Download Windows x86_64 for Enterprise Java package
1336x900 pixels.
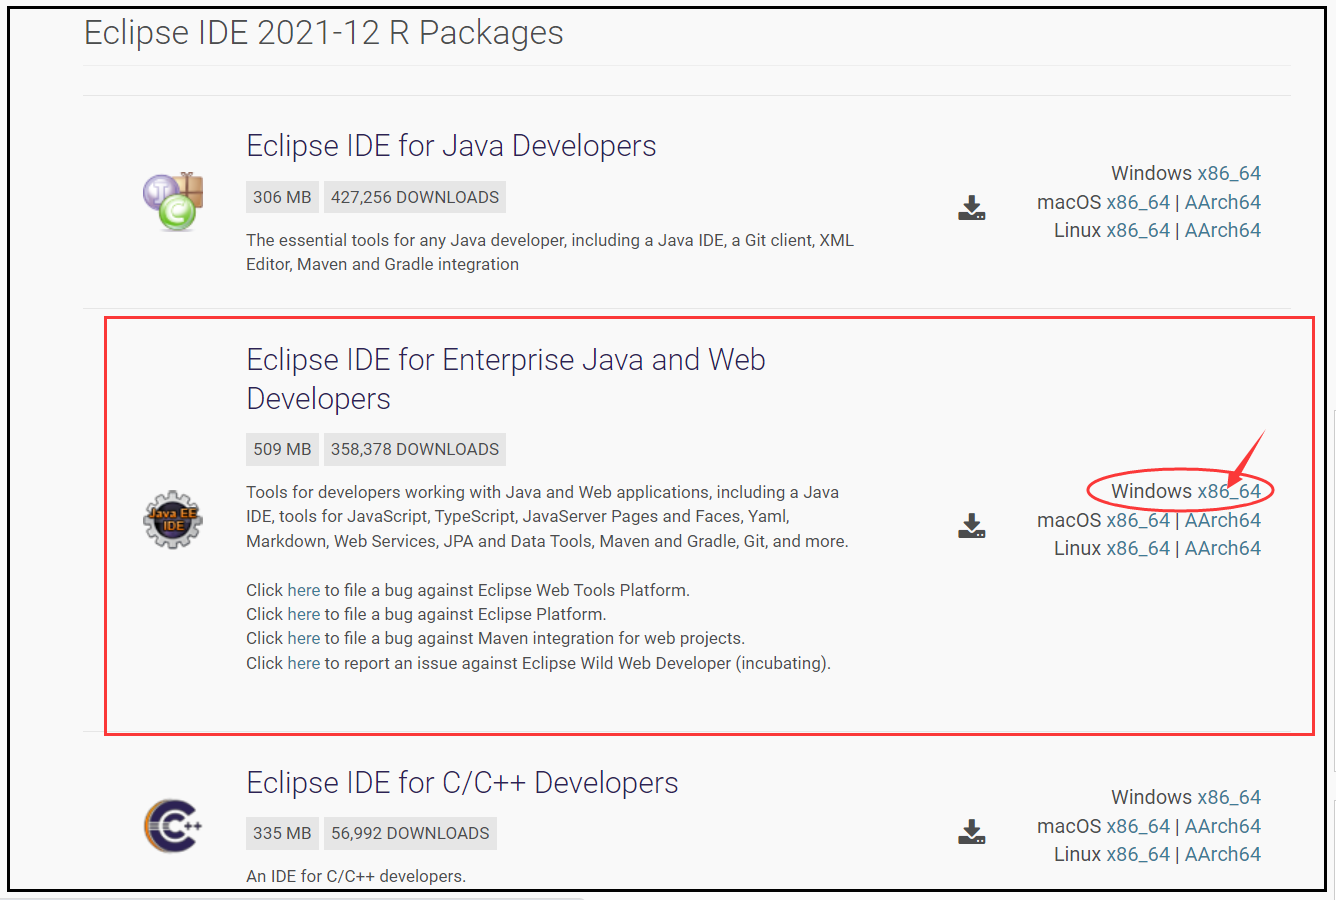tap(1229, 491)
